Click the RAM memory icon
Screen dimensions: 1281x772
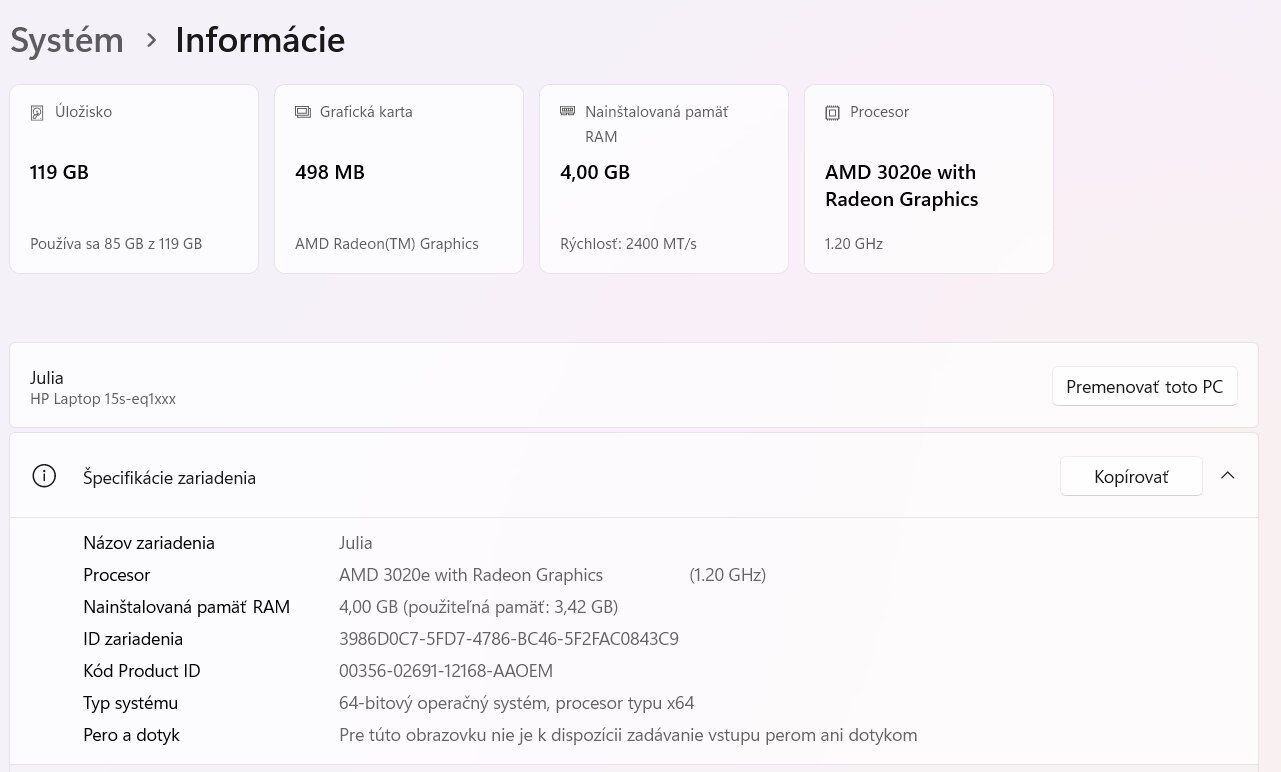coord(568,111)
